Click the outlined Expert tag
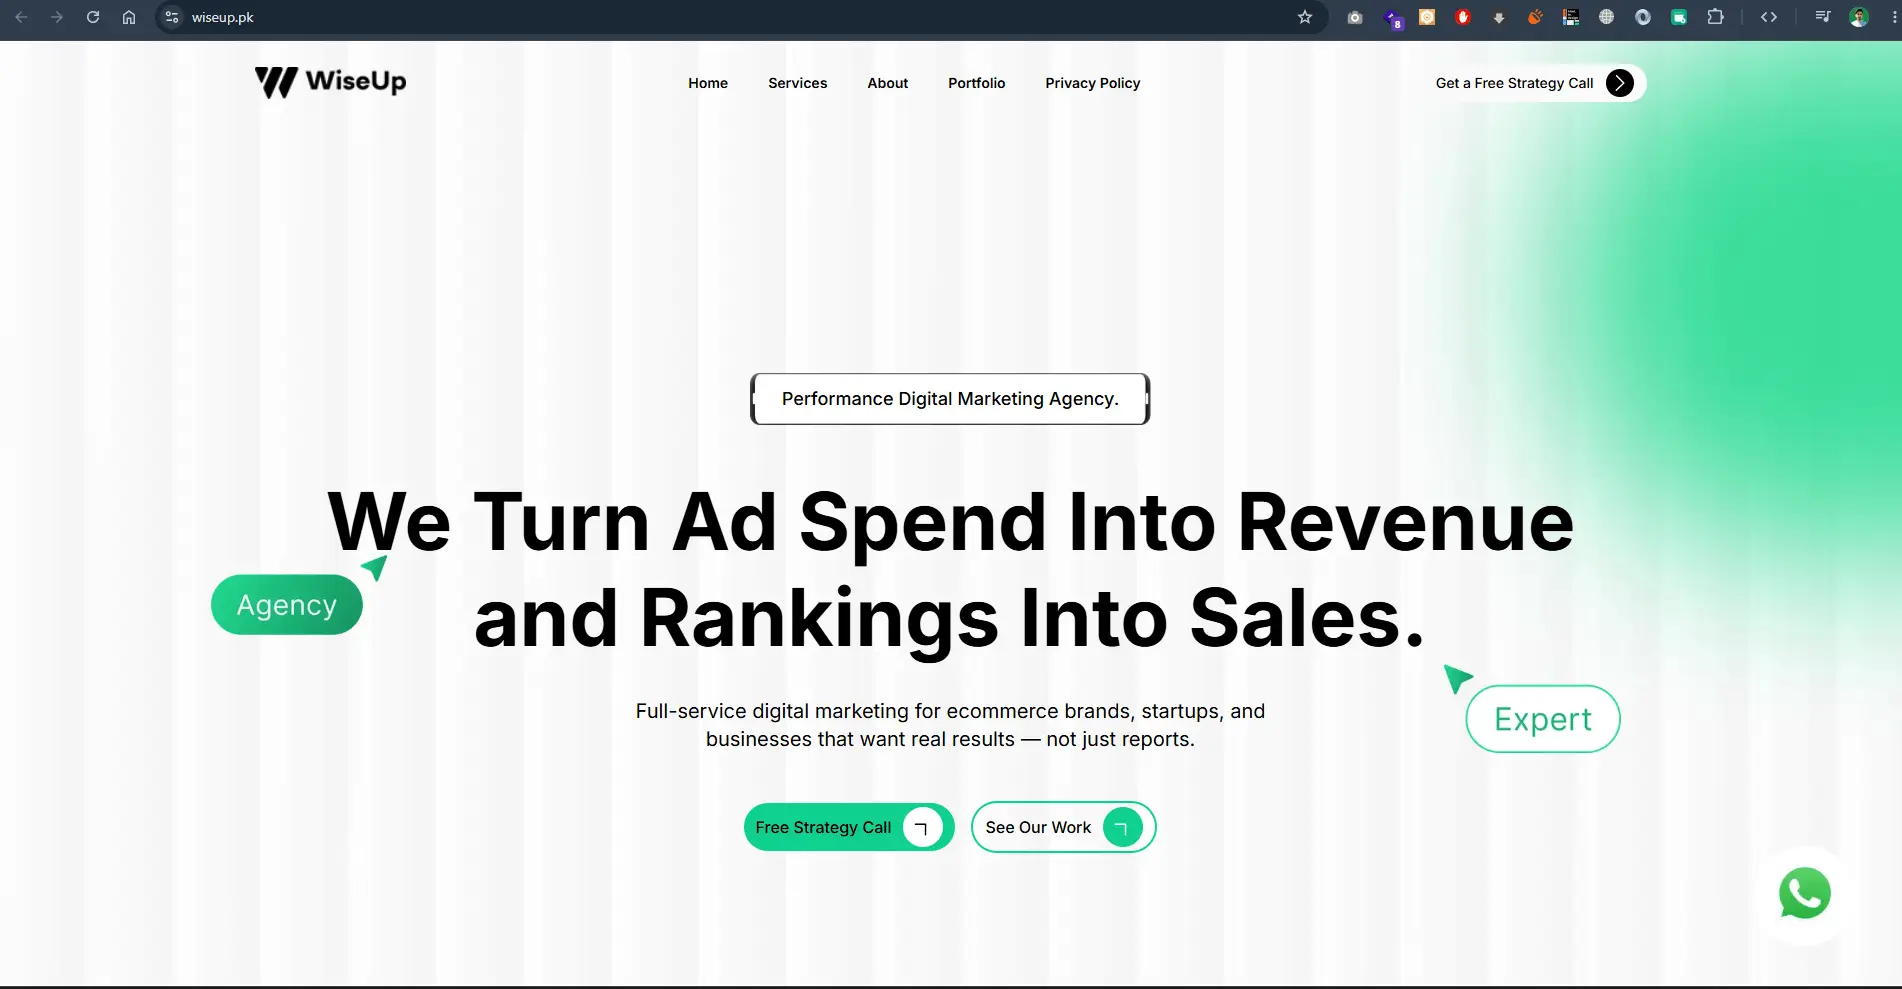The image size is (1902, 989). pos(1543,719)
